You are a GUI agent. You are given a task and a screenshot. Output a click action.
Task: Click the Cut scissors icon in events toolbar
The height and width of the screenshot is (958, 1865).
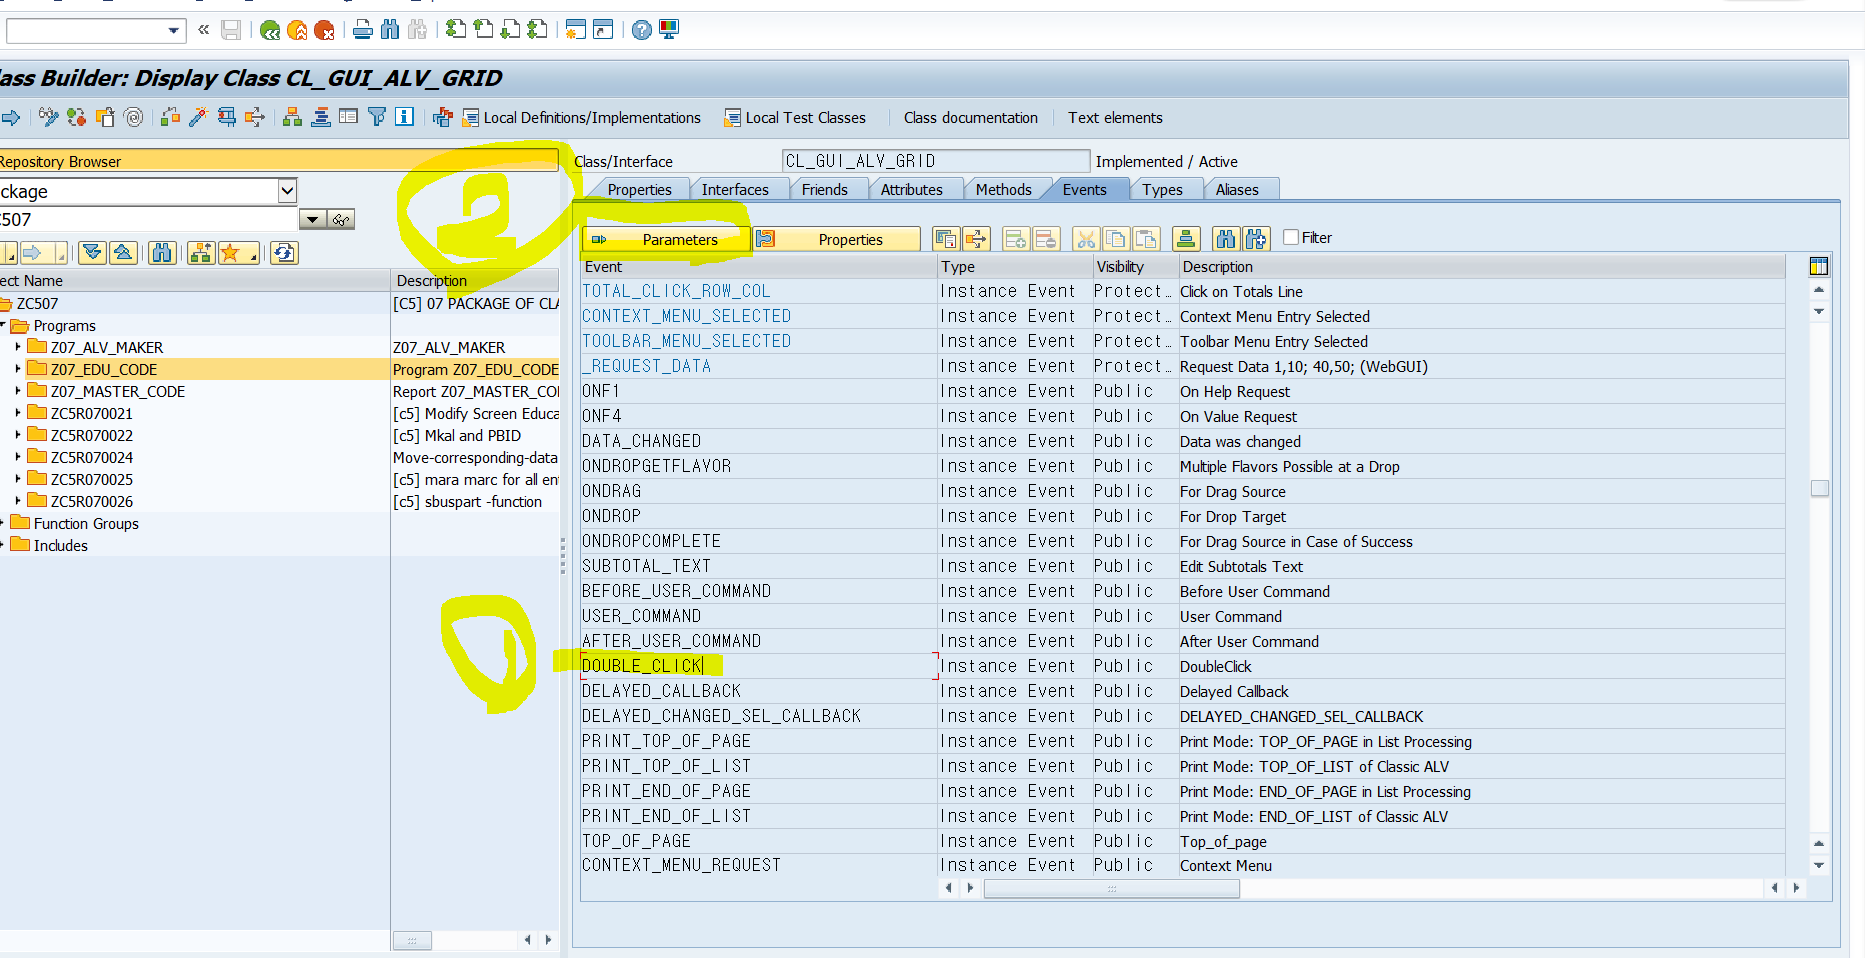click(x=1086, y=238)
